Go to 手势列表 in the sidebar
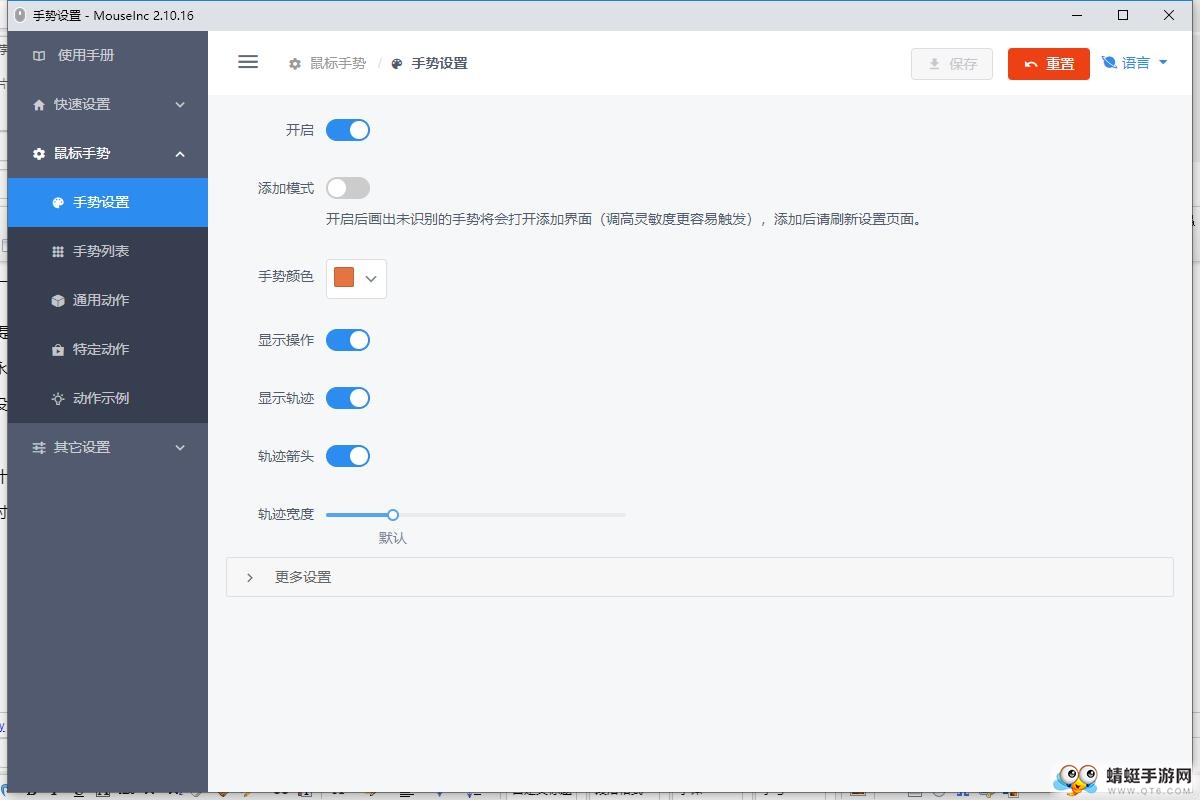 point(108,251)
